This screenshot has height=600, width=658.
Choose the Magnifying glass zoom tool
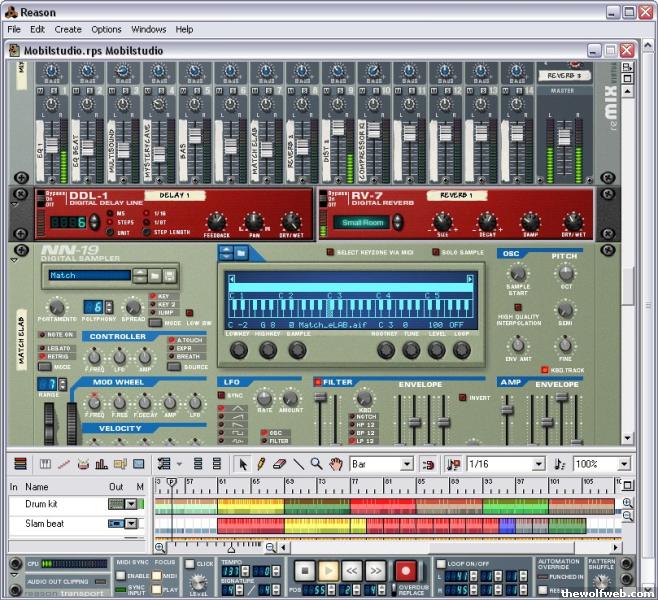pyautogui.click(x=317, y=464)
